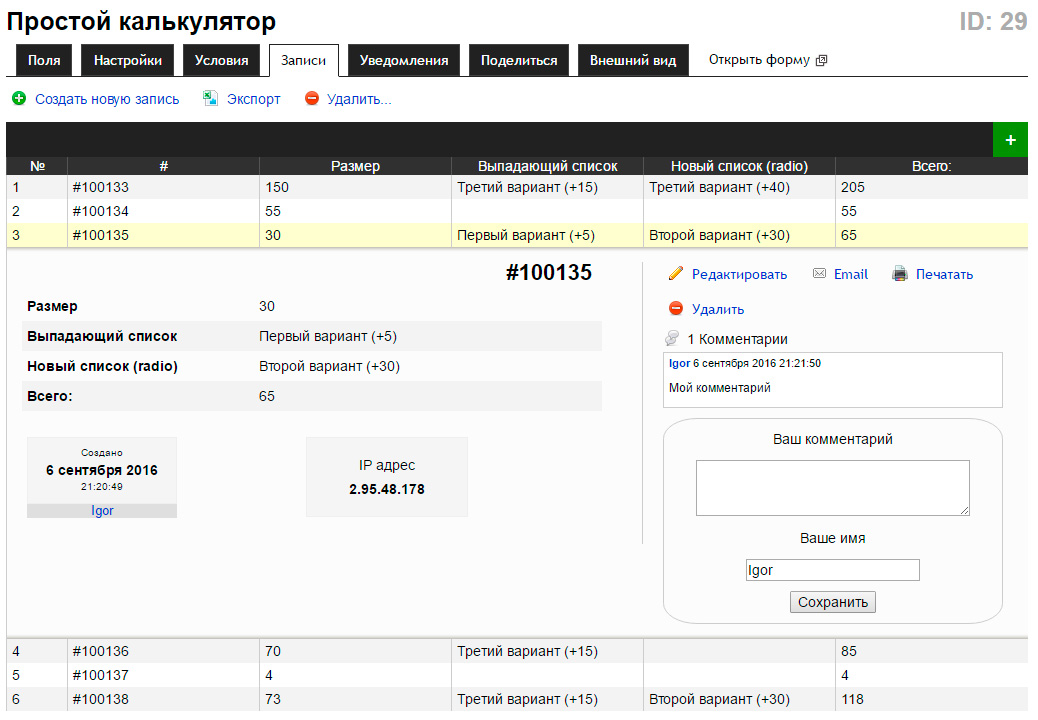Select the Внешний вид tab
The height and width of the screenshot is (720, 1038).
633,60
